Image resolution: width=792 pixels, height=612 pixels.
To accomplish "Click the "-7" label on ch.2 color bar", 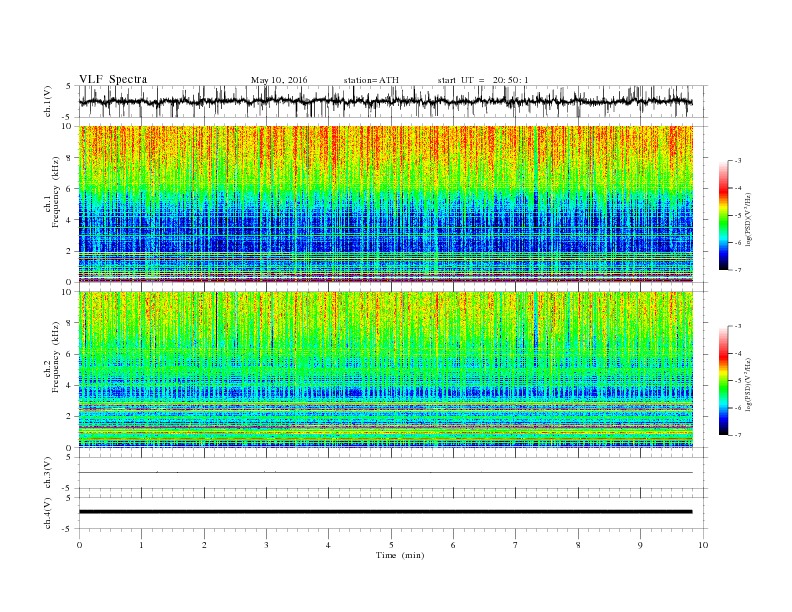I will coord(738,435).
